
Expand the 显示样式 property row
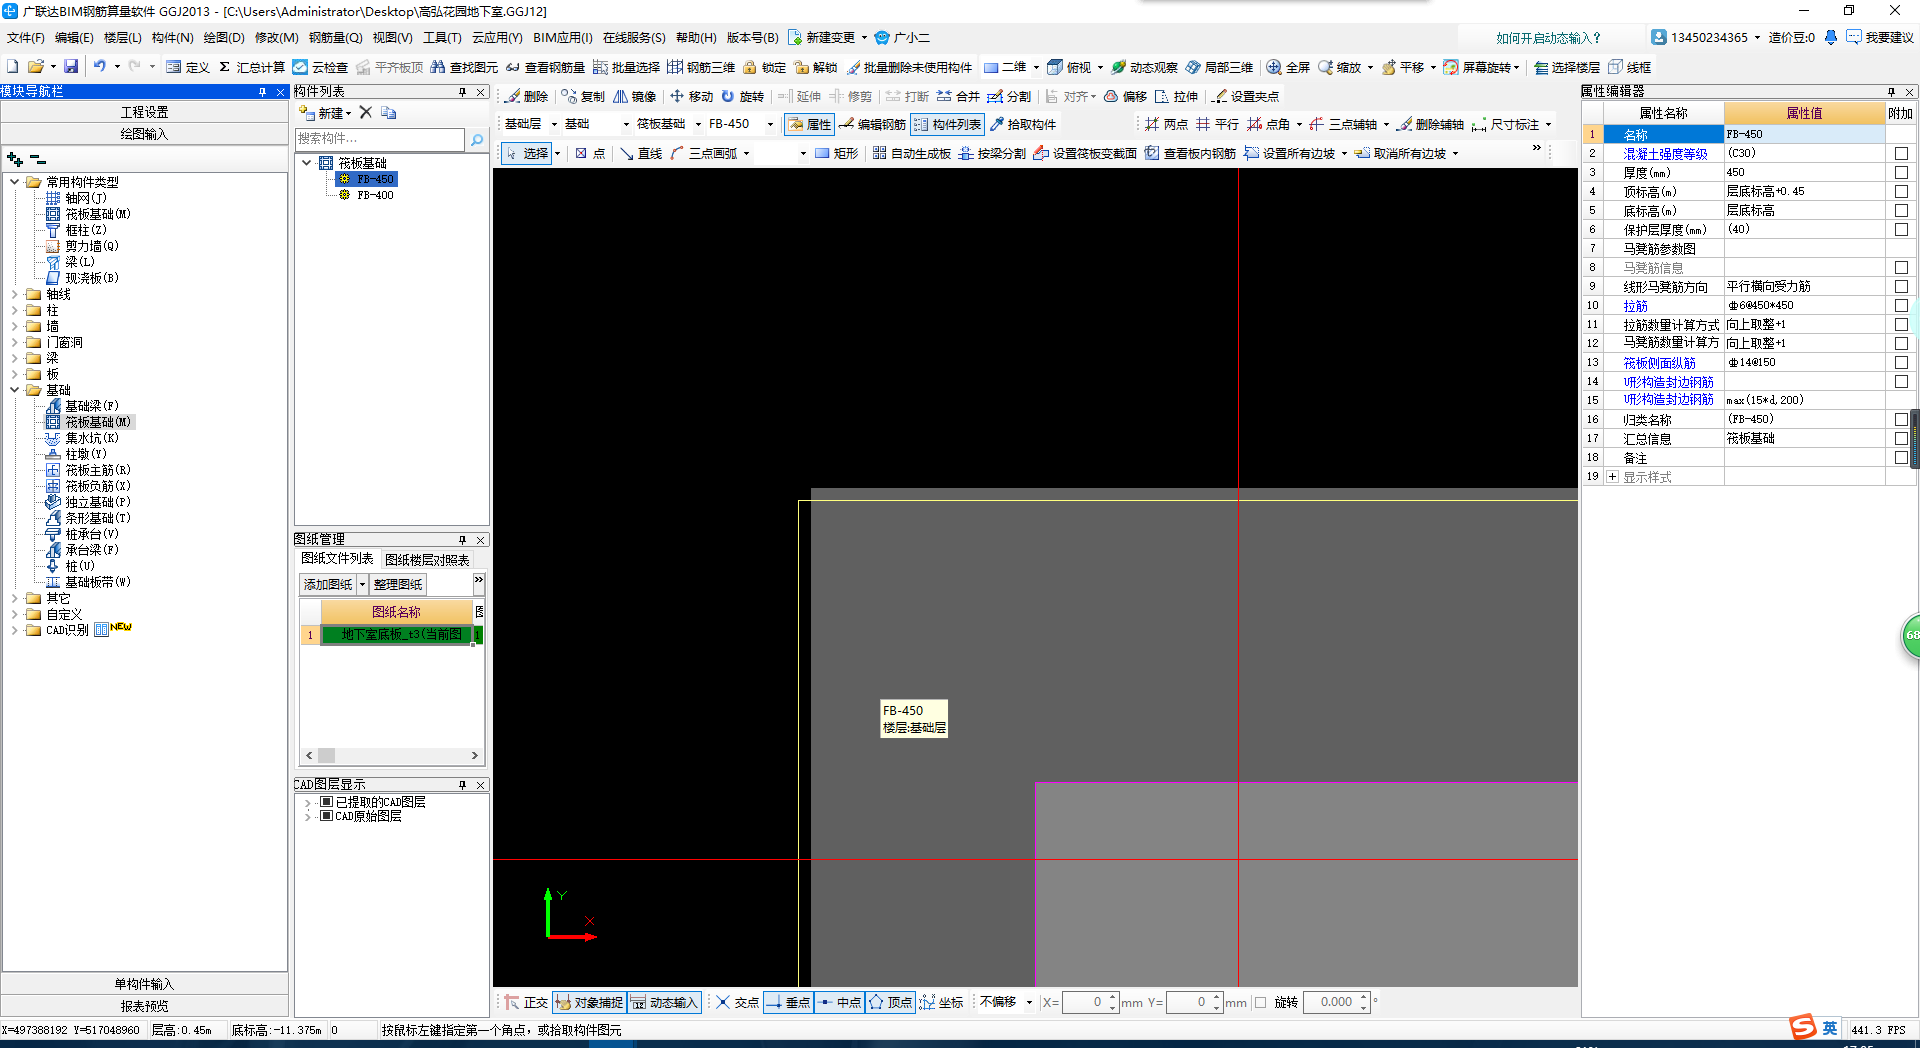[1612, 477]
